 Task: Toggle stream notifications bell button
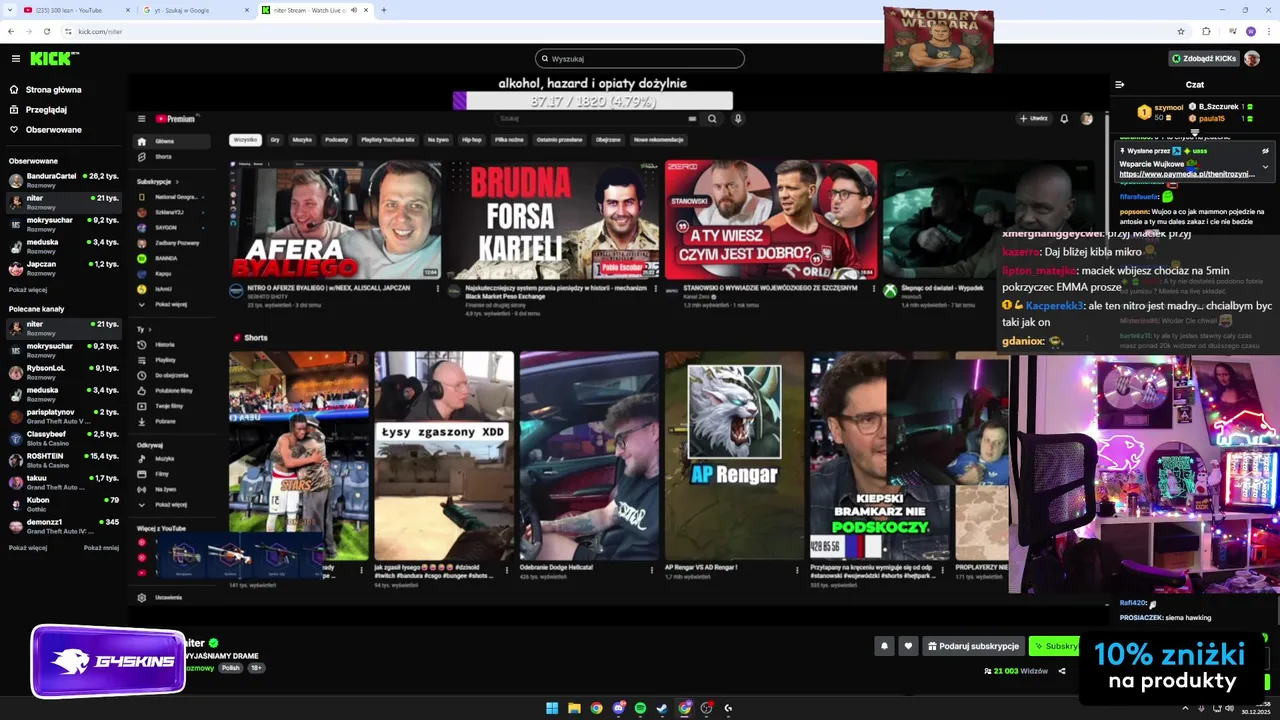(x=884, y=646)
